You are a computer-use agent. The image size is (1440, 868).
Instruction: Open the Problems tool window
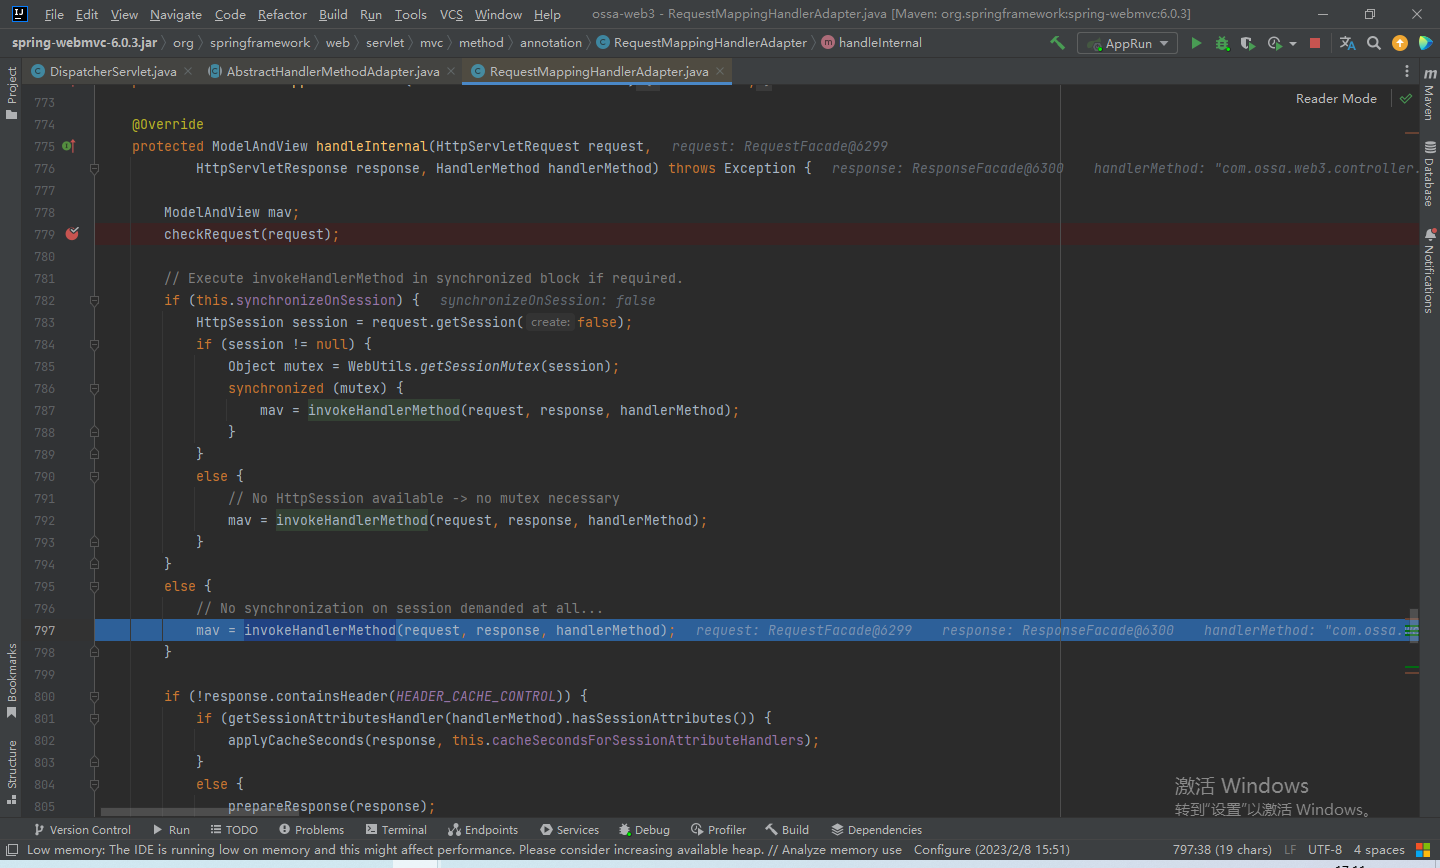coord(311,830)
